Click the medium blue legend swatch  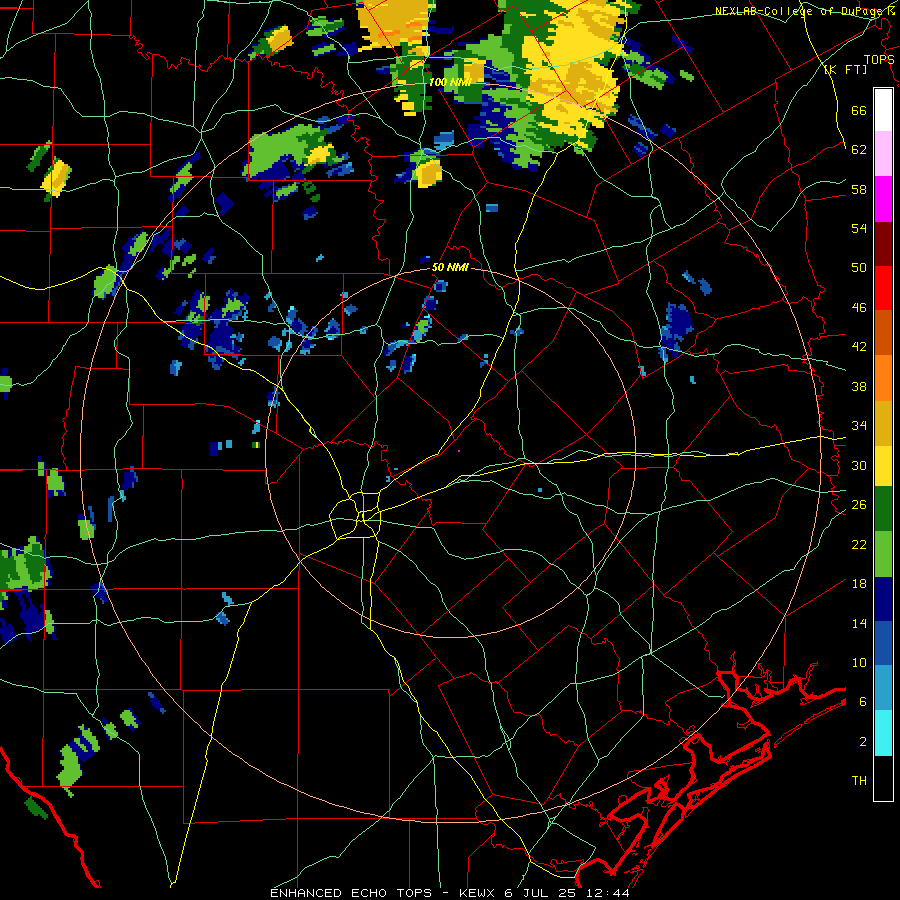click(883, 644)
